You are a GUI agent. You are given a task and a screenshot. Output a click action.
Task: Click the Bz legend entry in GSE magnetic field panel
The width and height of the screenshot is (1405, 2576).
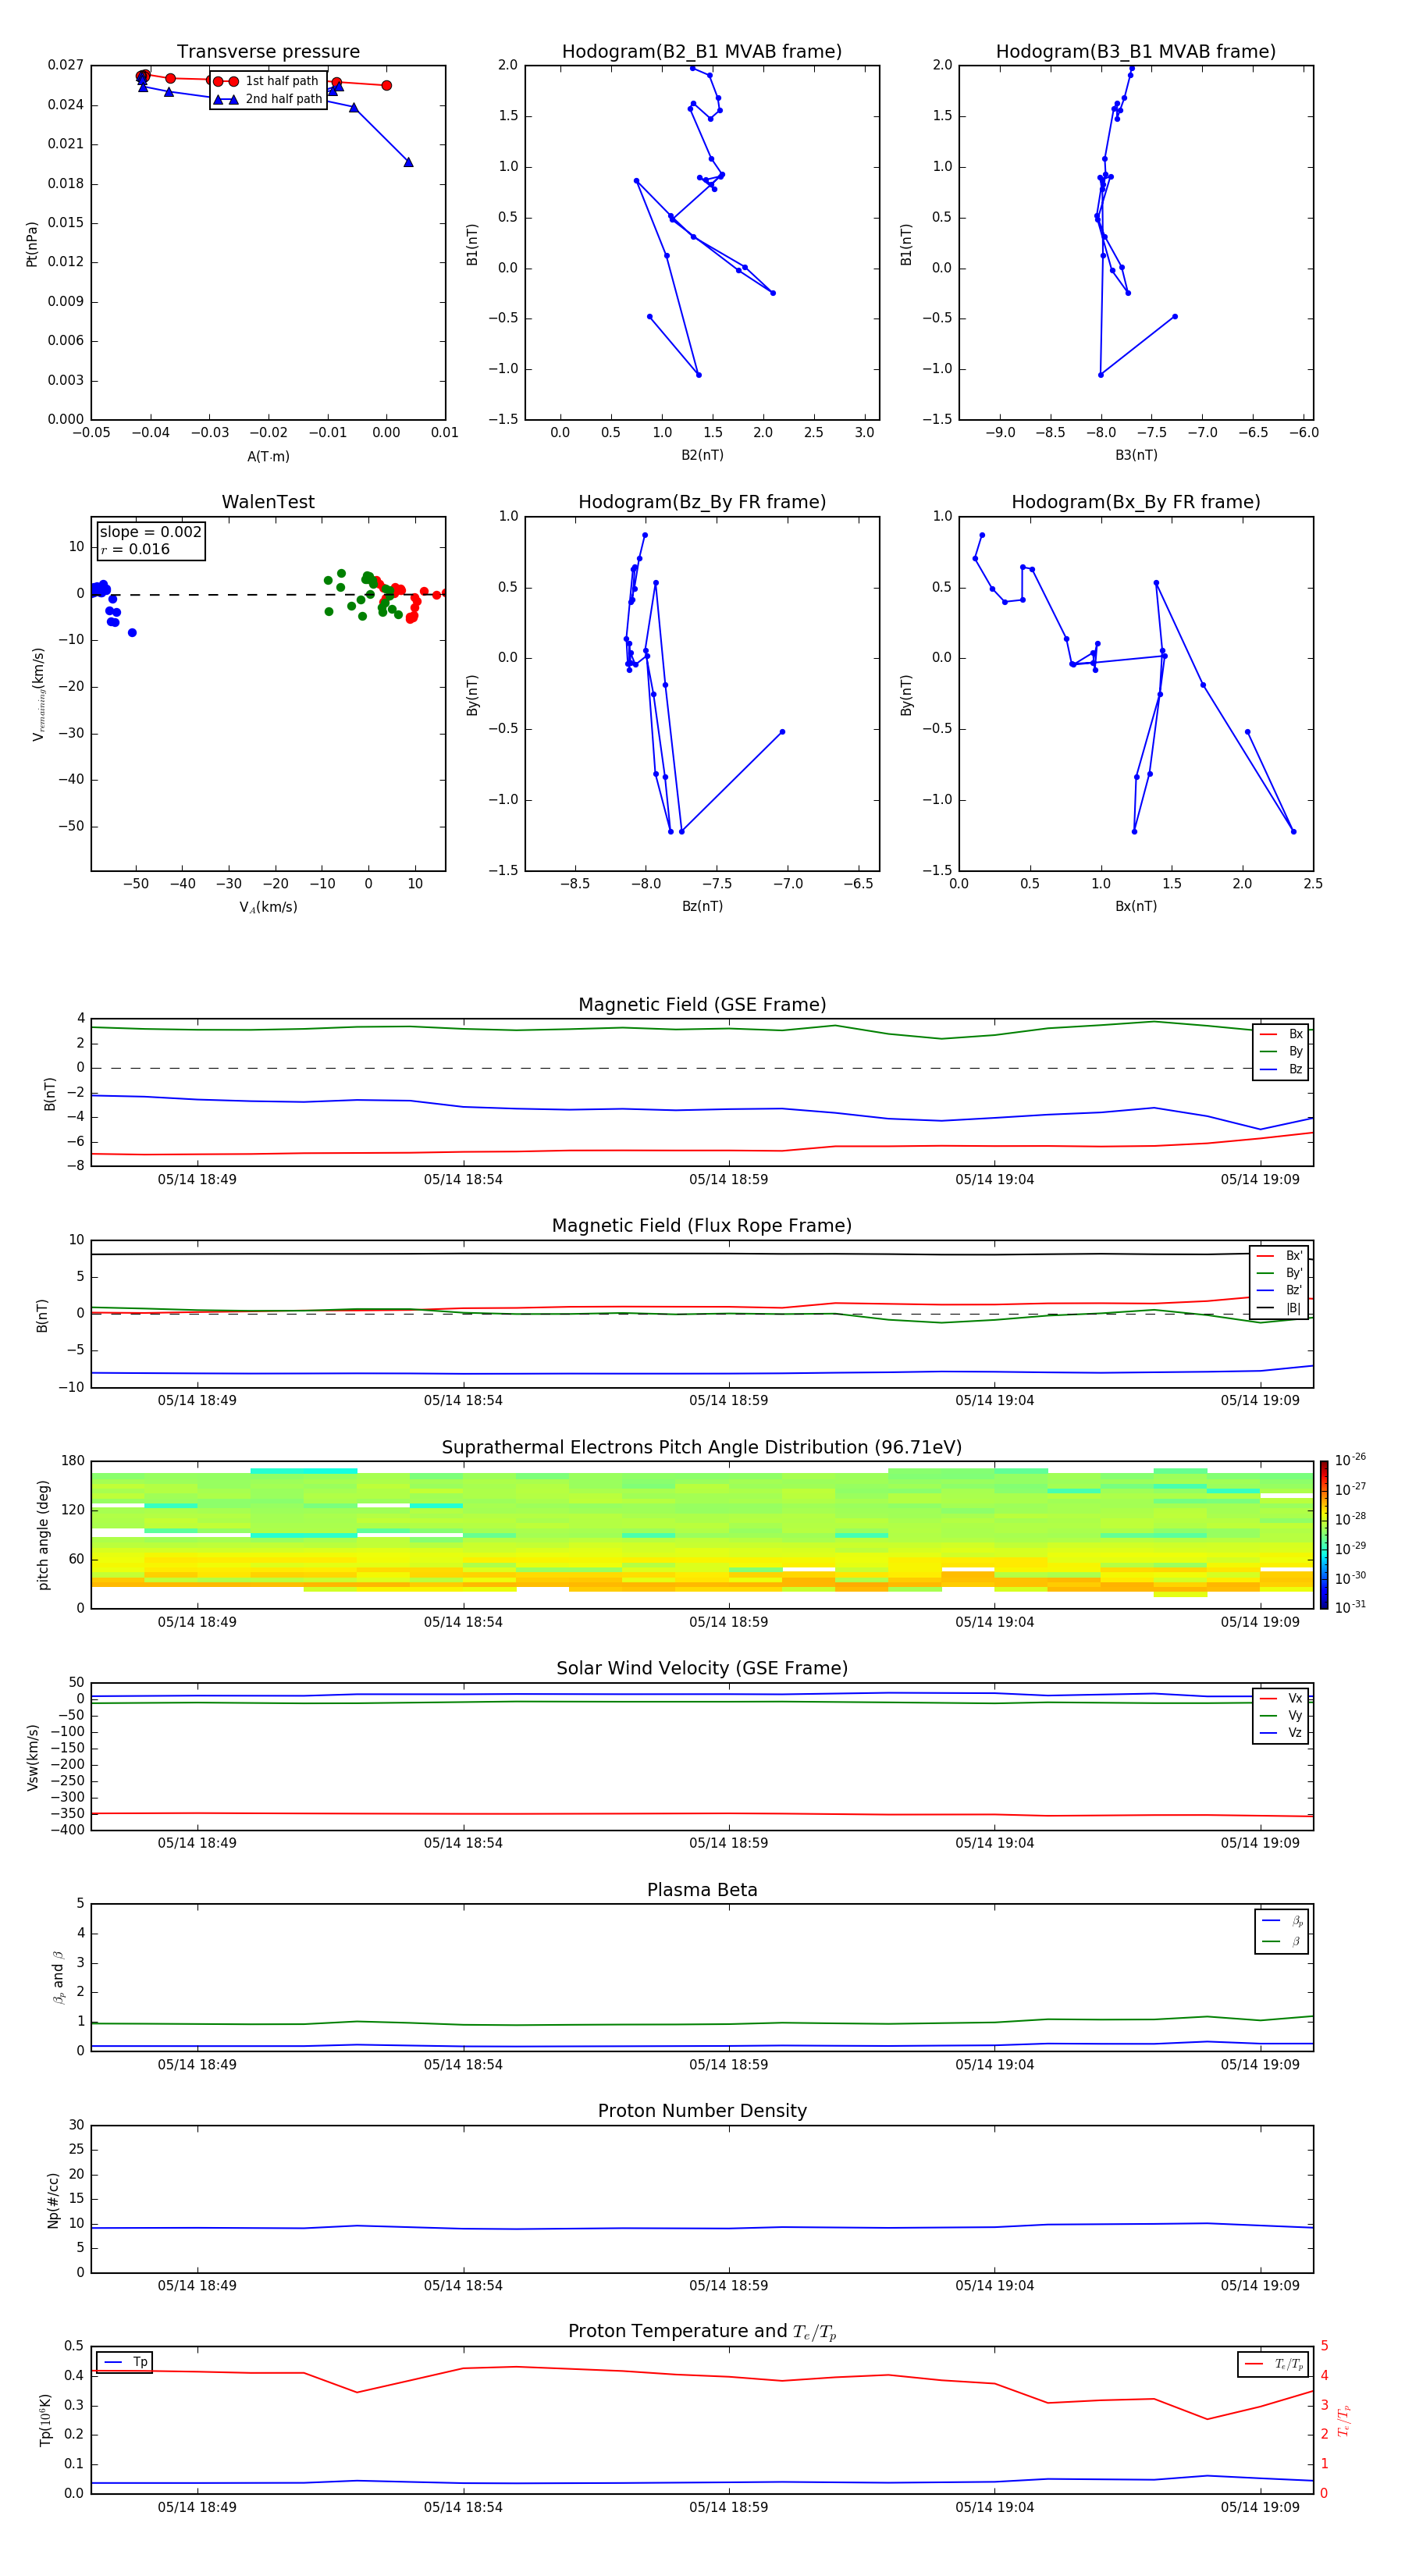[1282, 1069]
